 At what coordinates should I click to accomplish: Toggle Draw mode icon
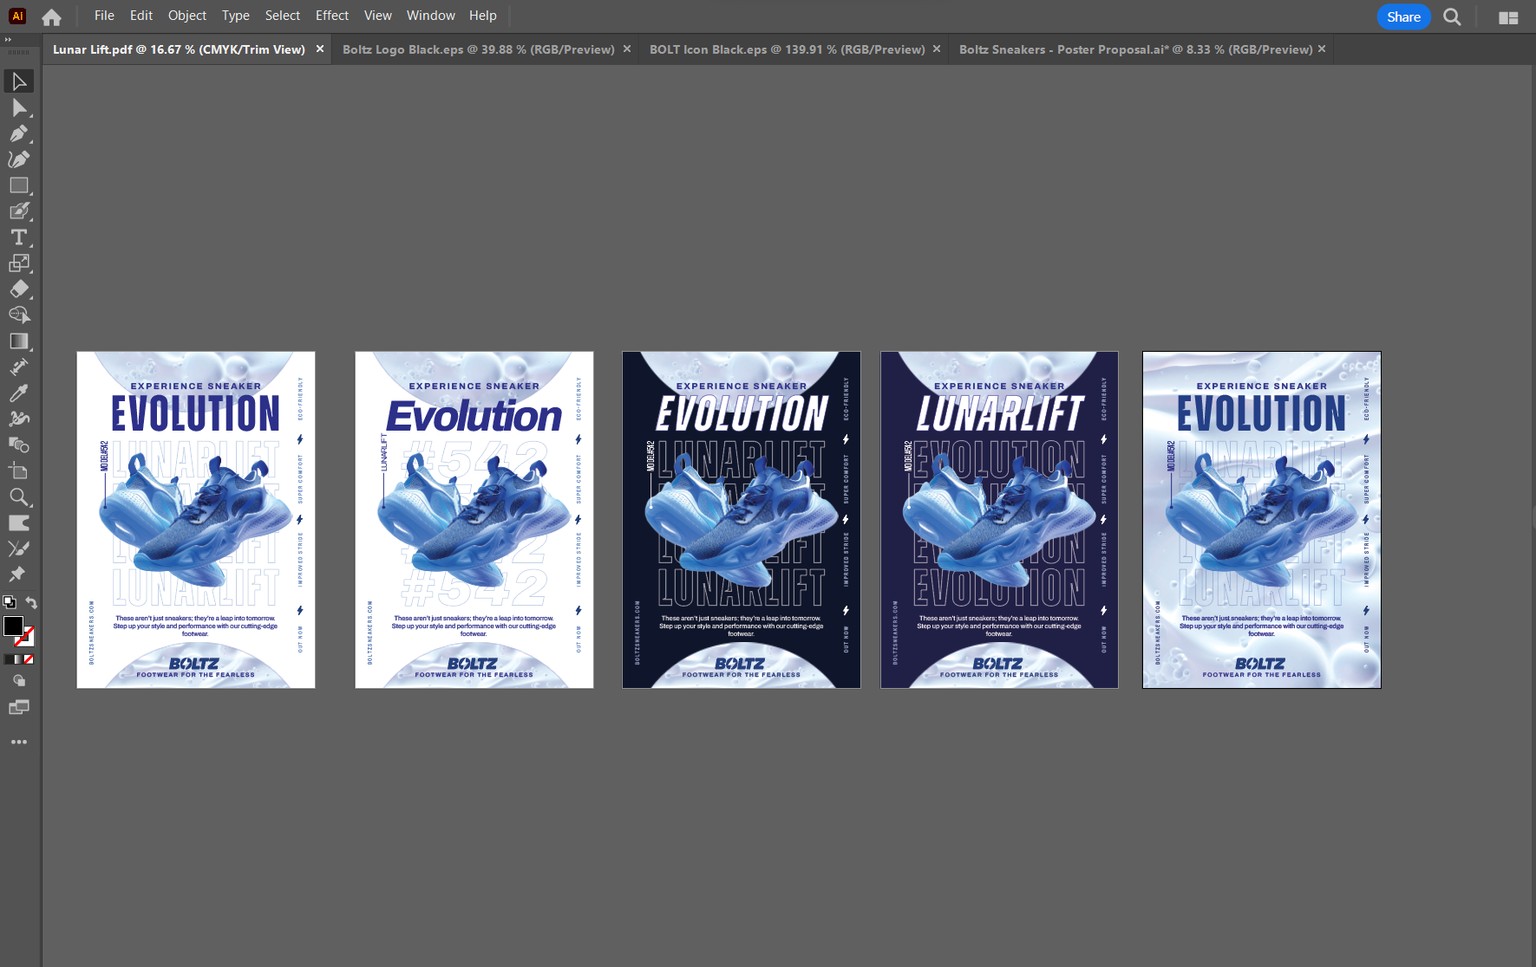pos(18,681)
